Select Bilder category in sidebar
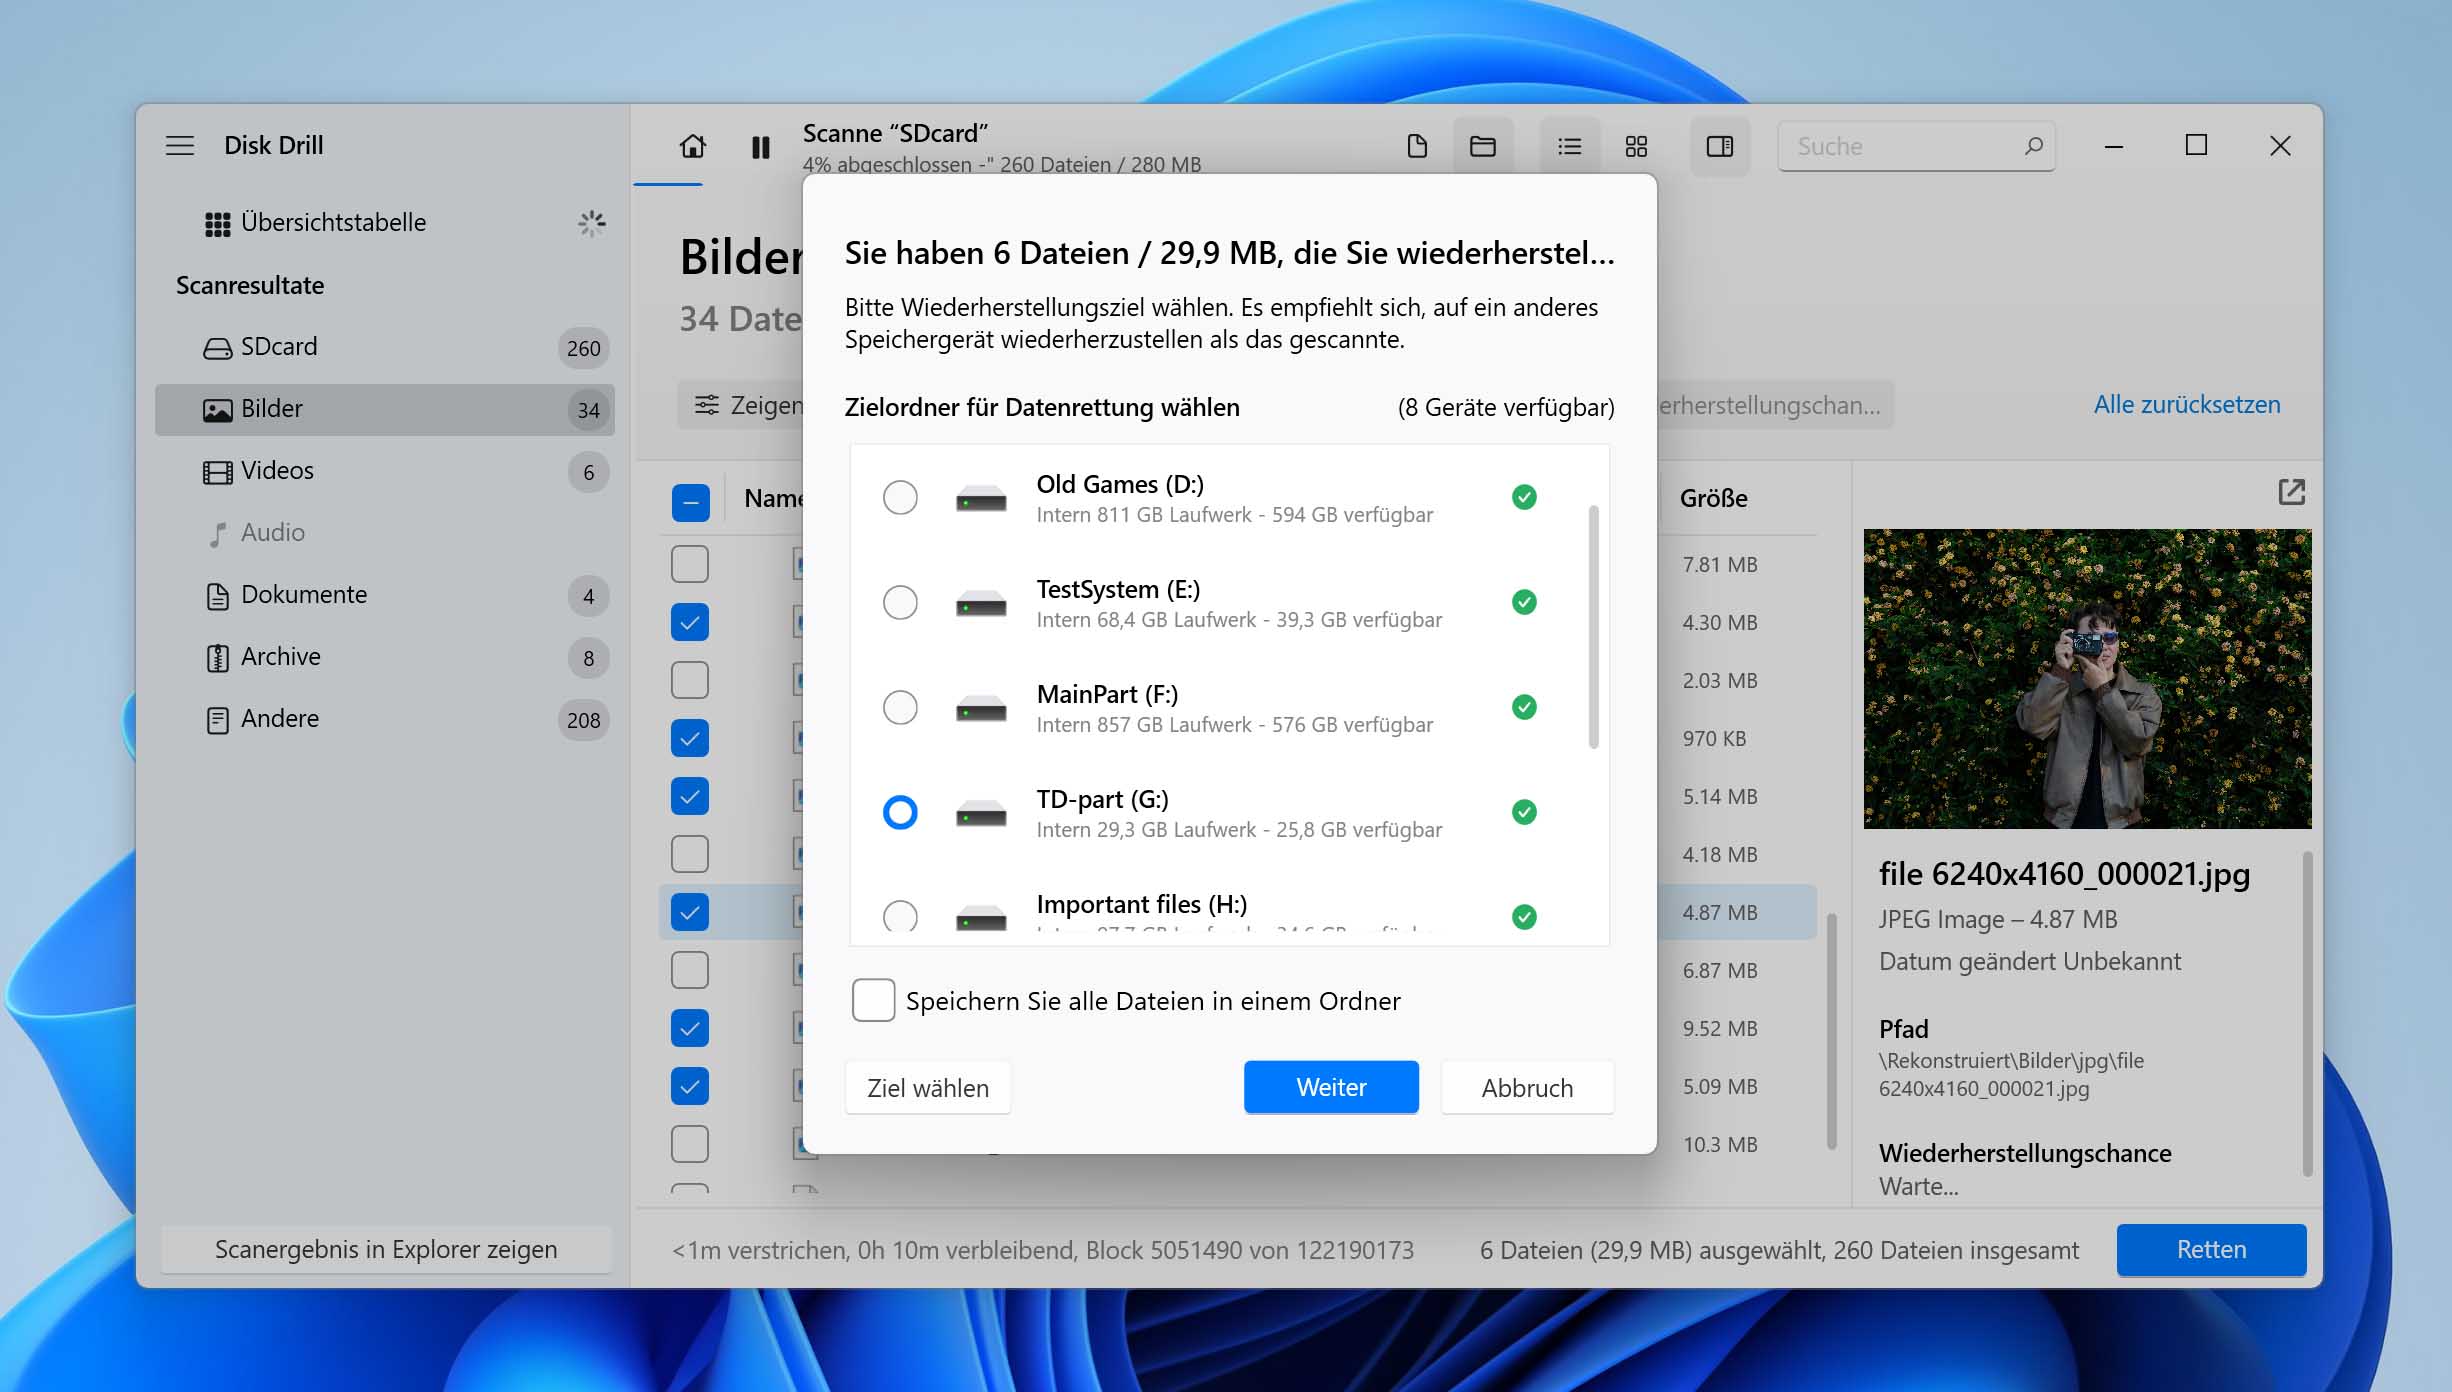This screenshot has width=2452, height=1392. click(x=385, y=409)
